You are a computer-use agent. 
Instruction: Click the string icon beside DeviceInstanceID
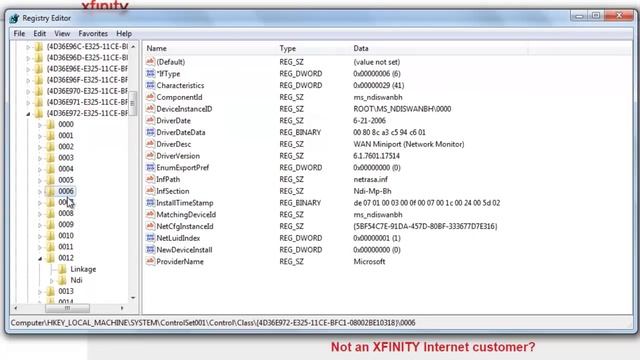[151, 109]
